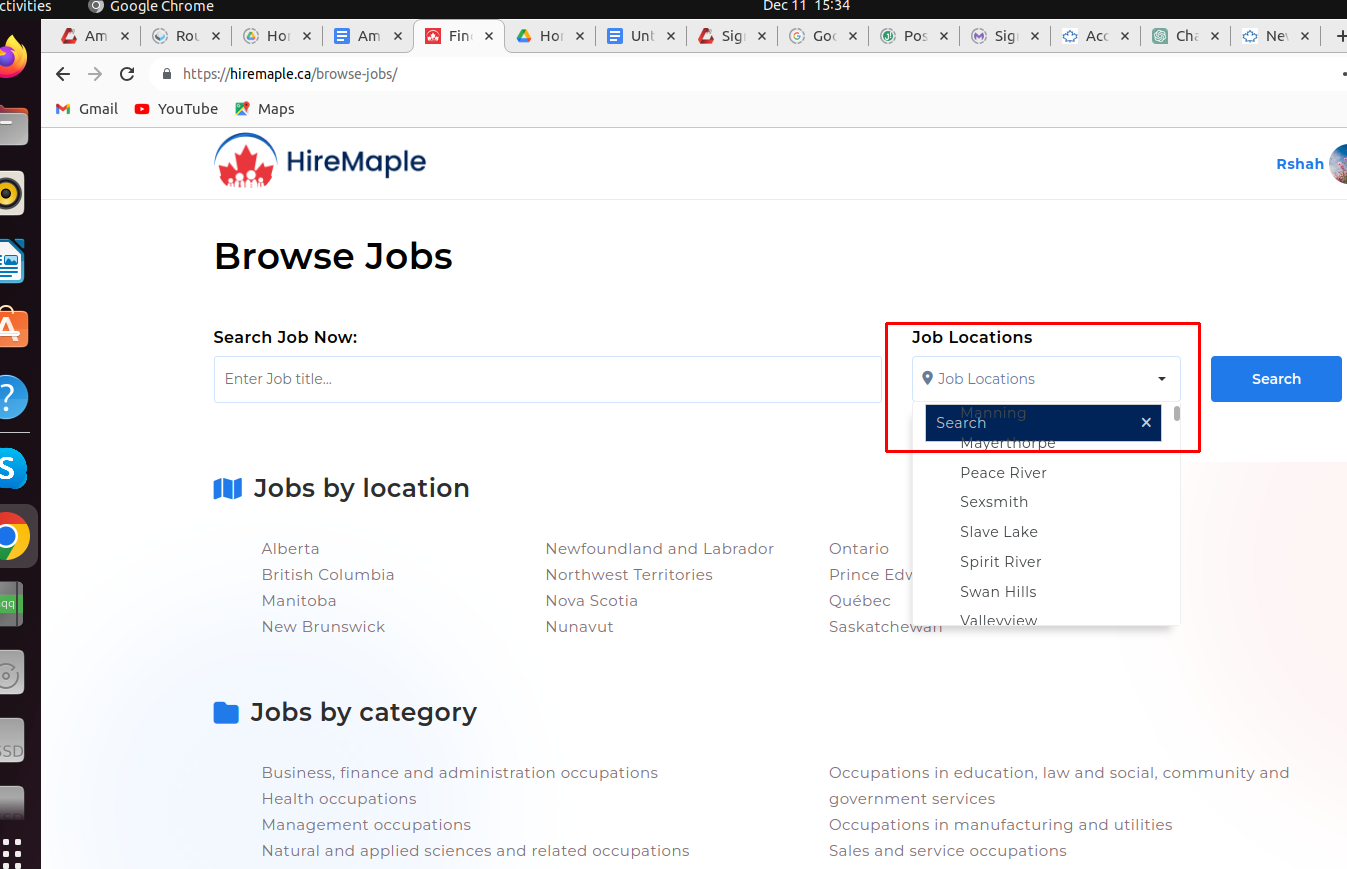Image resolution: width=1347 pixels, height=869 pixels.
Task: Close the Rou tab
Action: click(217, 36)
